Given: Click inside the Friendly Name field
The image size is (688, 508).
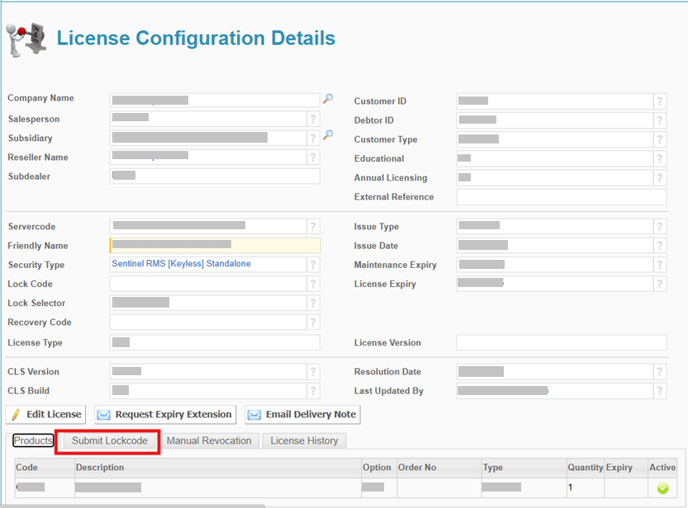Looking at the screenshot, I should [214, 245].
